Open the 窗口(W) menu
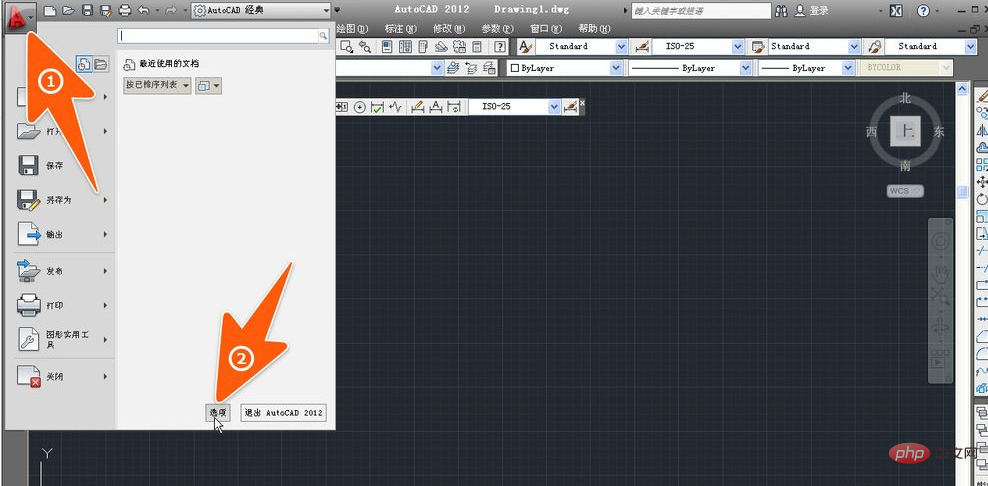988x486 pixels. (546, 29)
